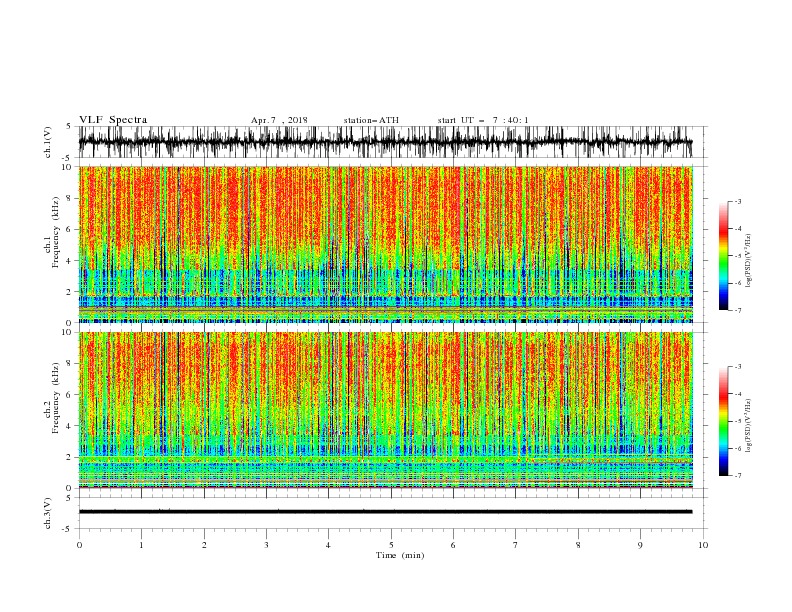
Task: Select the "start UT = 7:40:1" header text
Action: tap(483, 120)
